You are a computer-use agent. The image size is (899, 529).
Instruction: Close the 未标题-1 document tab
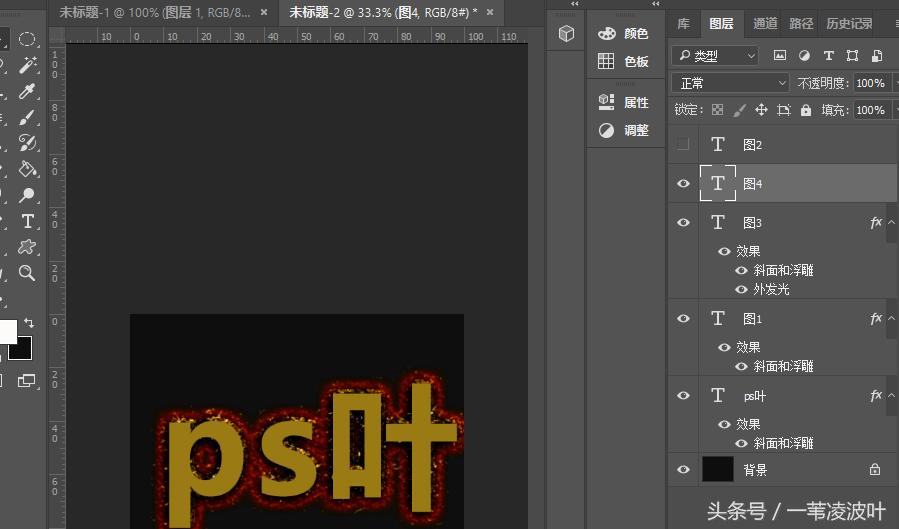264,12
